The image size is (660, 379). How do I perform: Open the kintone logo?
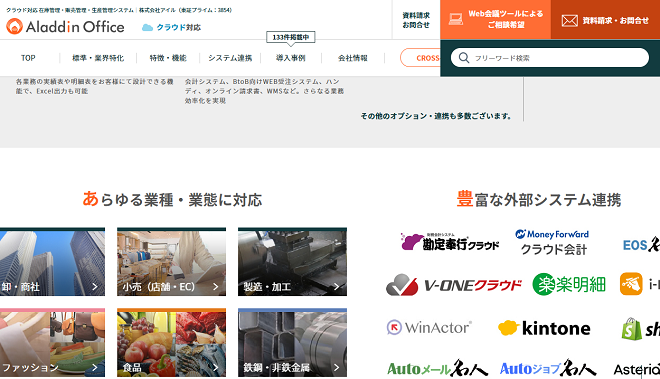point(544,328)
